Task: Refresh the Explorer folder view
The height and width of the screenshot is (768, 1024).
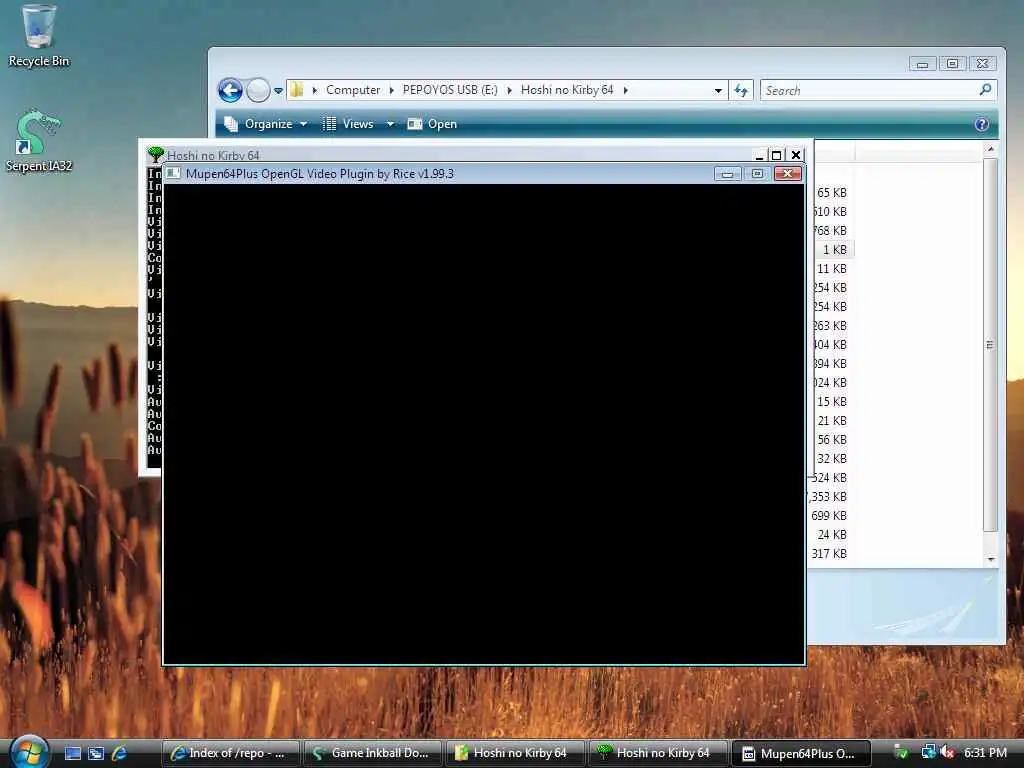Action: point(741,90)
